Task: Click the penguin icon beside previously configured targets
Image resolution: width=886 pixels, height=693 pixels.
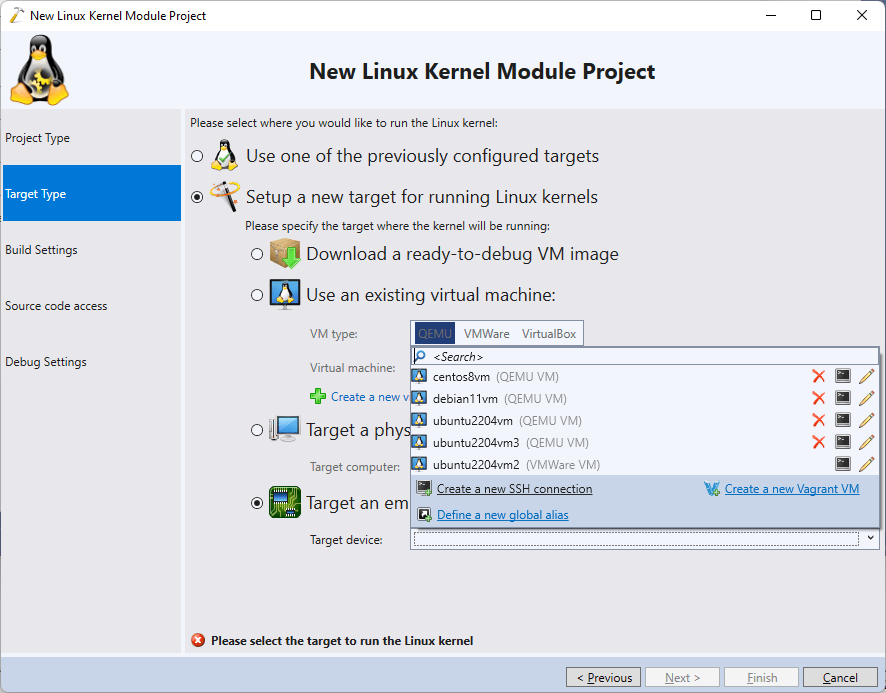Action: [224, 155]
